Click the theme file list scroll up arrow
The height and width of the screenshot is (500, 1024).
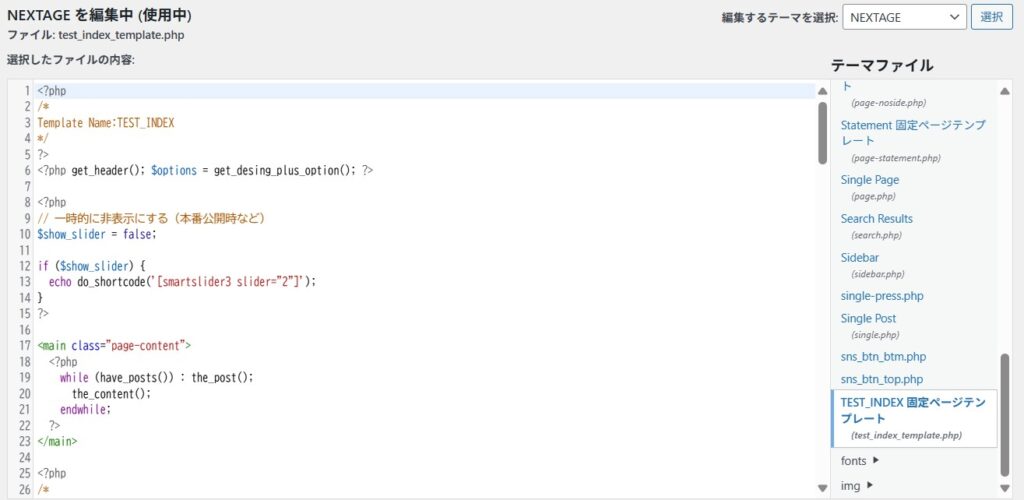click(1005, 91)
